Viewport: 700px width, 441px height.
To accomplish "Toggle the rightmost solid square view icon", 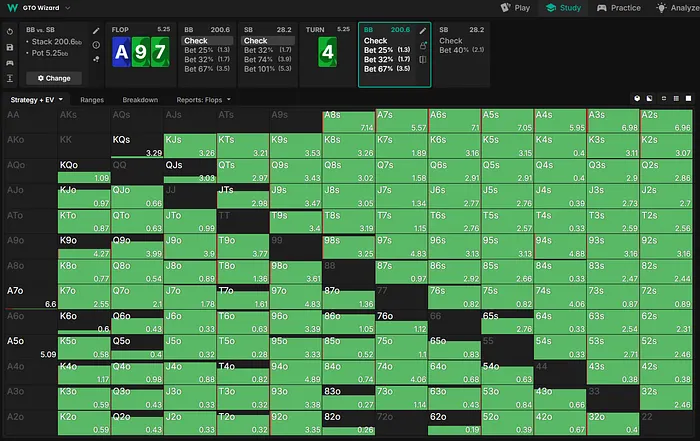I will point(689,100).
